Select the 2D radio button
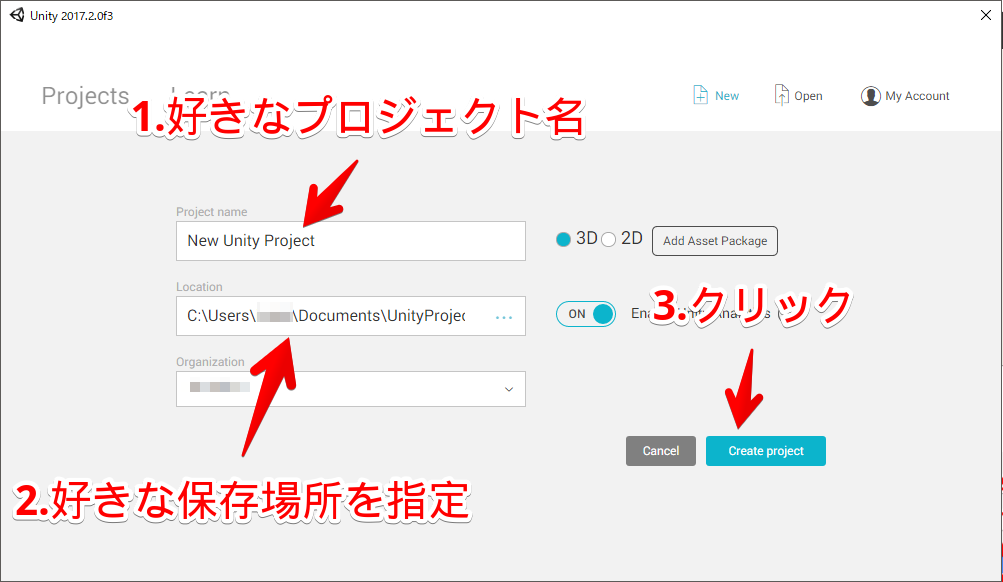The width and height of the screenshot is (1003, 582). [608, 239]
